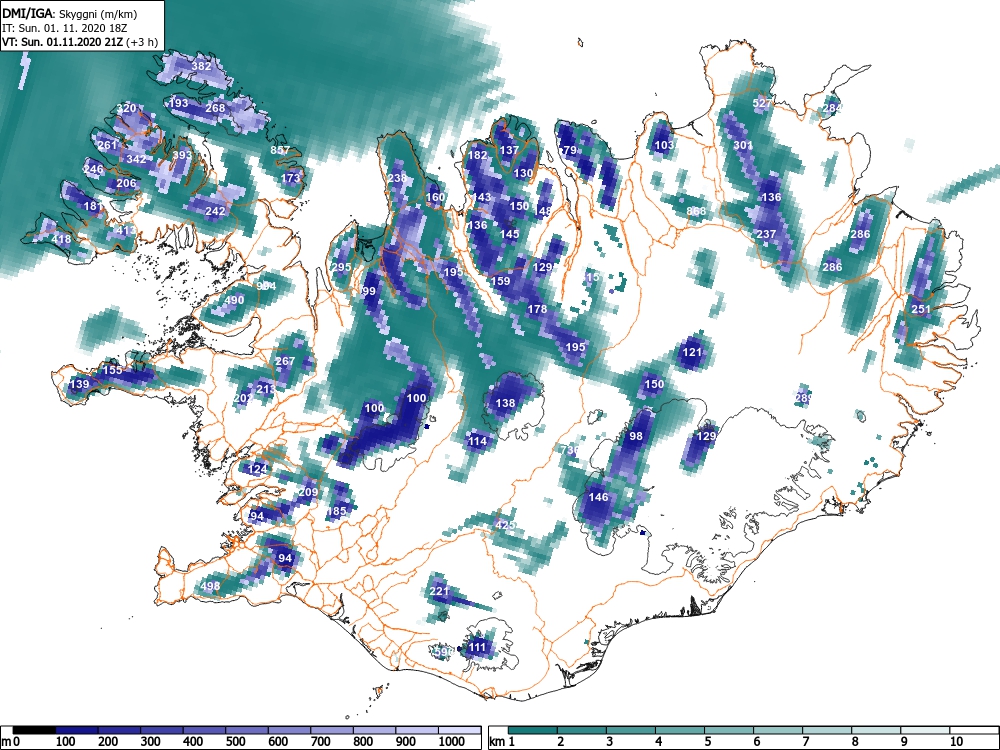
Task: Click the visibility value 193 on the map
Action: pos(179,103)
